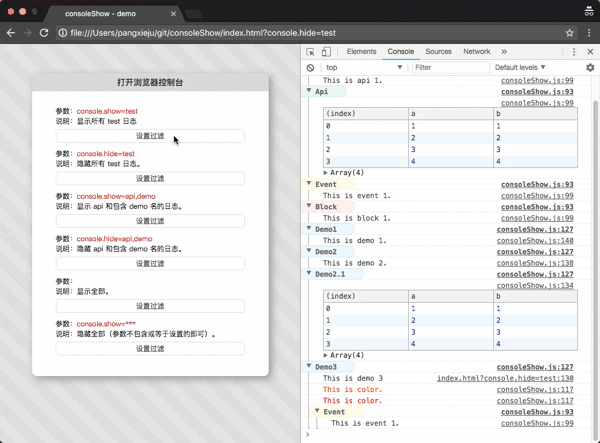Image resolution: width=600 pixels, height=443 pixels.
Task: Close the DevTools panel
Action: click(590, 52)
